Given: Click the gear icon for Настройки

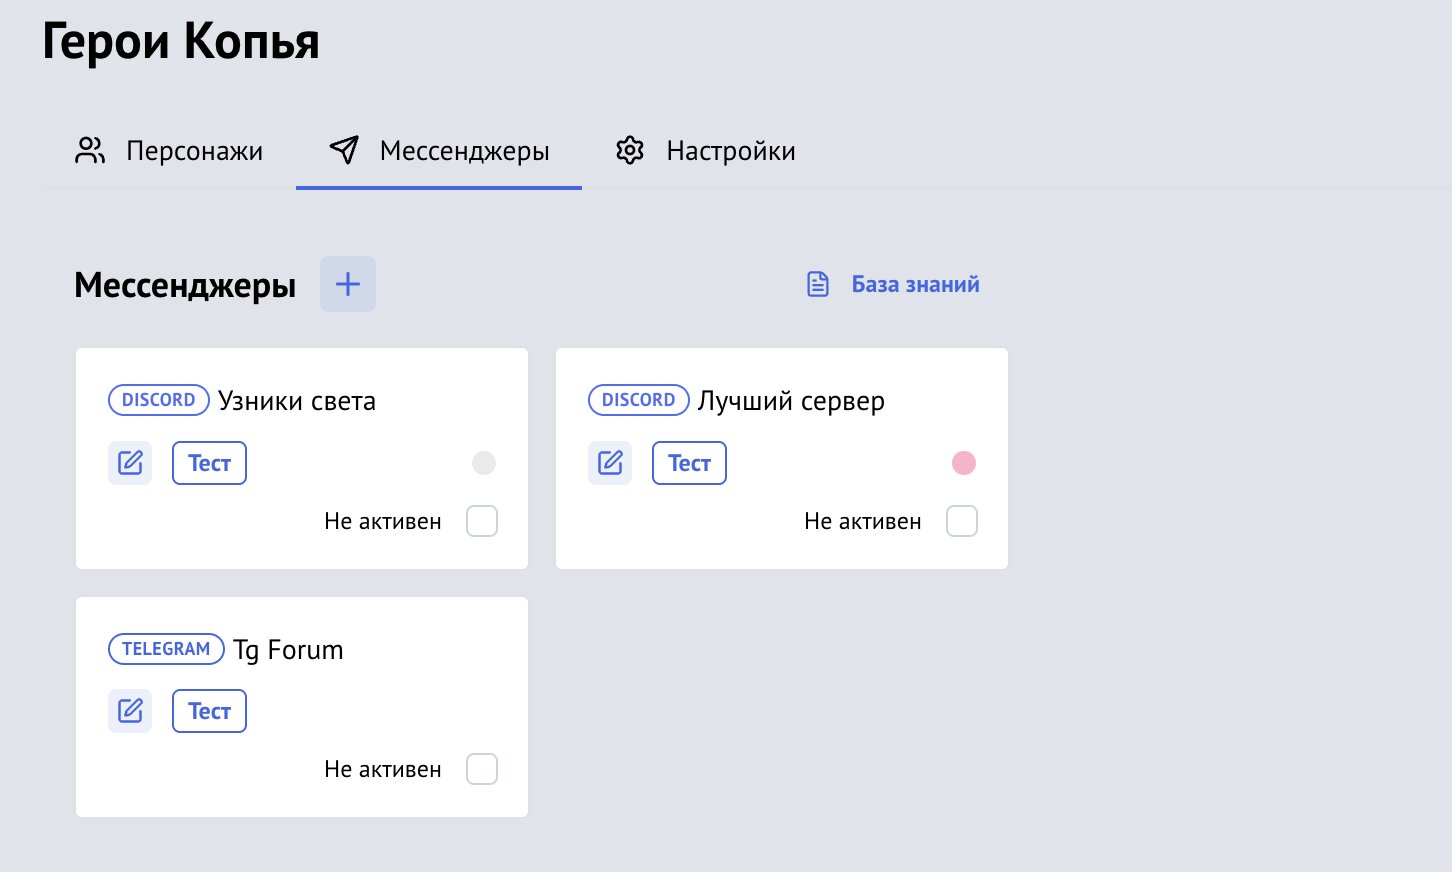Looking at the screenshot, I should (630, 150).
